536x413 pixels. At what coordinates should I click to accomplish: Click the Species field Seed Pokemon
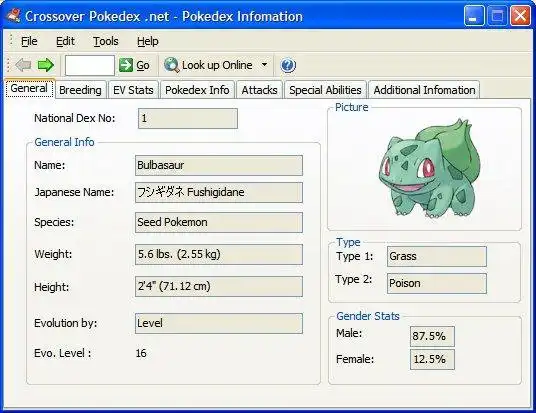coord(219,222)
